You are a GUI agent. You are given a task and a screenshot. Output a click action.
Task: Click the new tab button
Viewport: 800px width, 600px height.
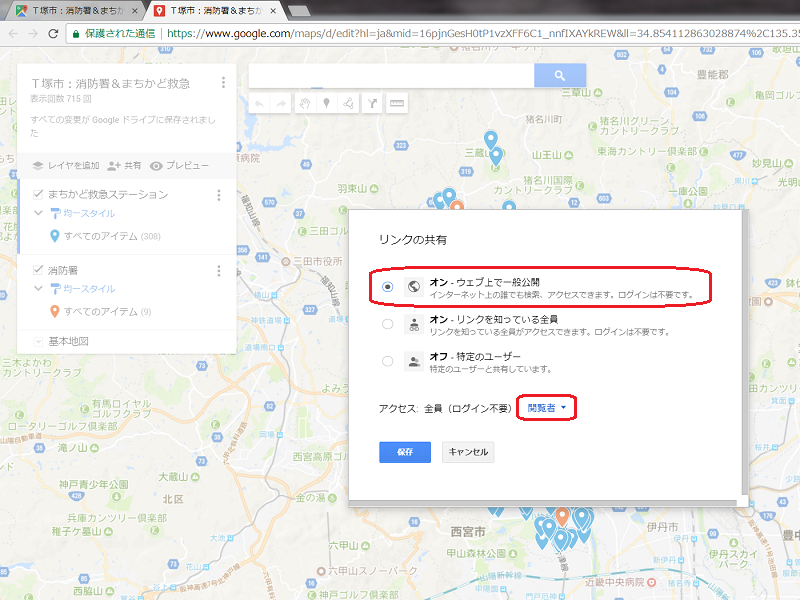point(298,11)
